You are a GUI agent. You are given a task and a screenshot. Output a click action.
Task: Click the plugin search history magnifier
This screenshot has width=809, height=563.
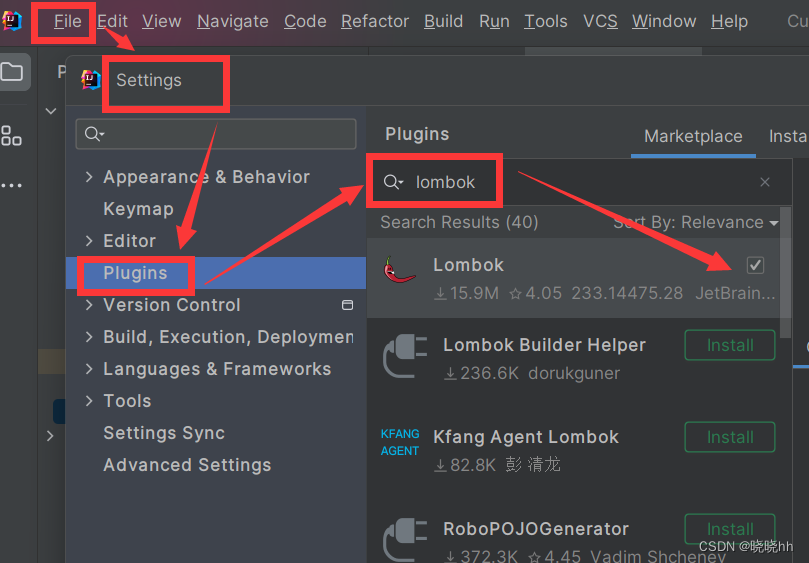393,182
